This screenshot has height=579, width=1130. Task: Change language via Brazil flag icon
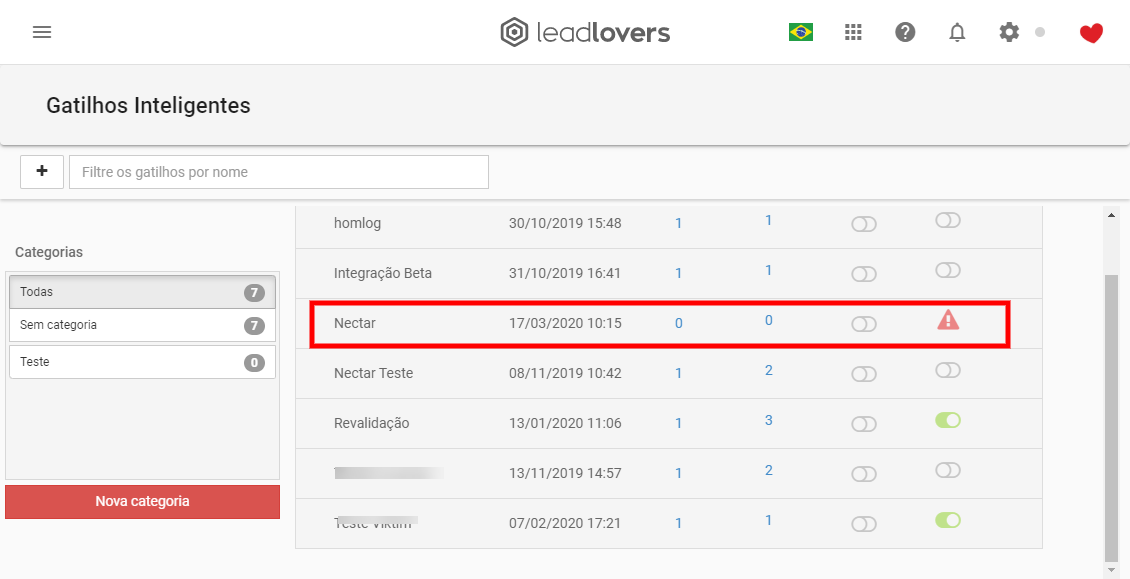[x=801, y=32]
